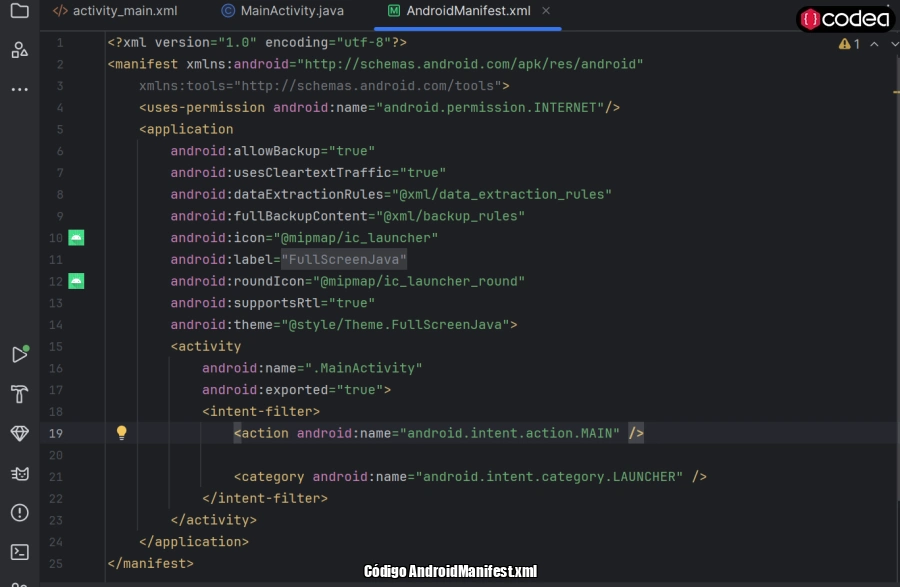Click the lightbulb on line 19
This screenshot has height=587, width=900.
tap(121, 432)
